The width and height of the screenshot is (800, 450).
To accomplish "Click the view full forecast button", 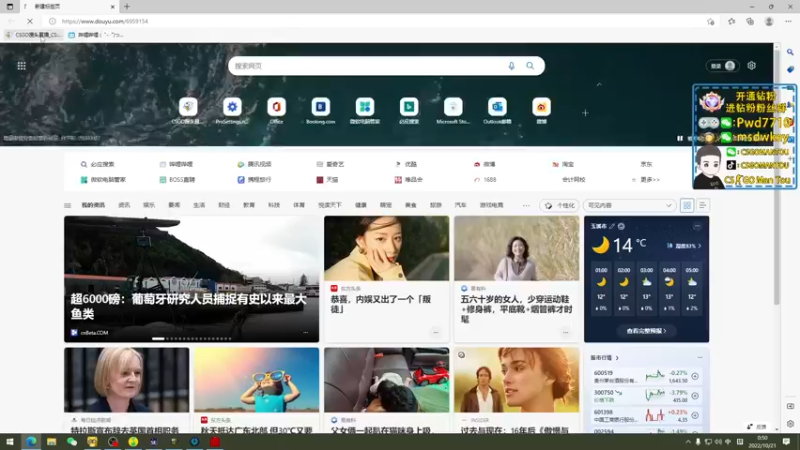I will 646,331.
